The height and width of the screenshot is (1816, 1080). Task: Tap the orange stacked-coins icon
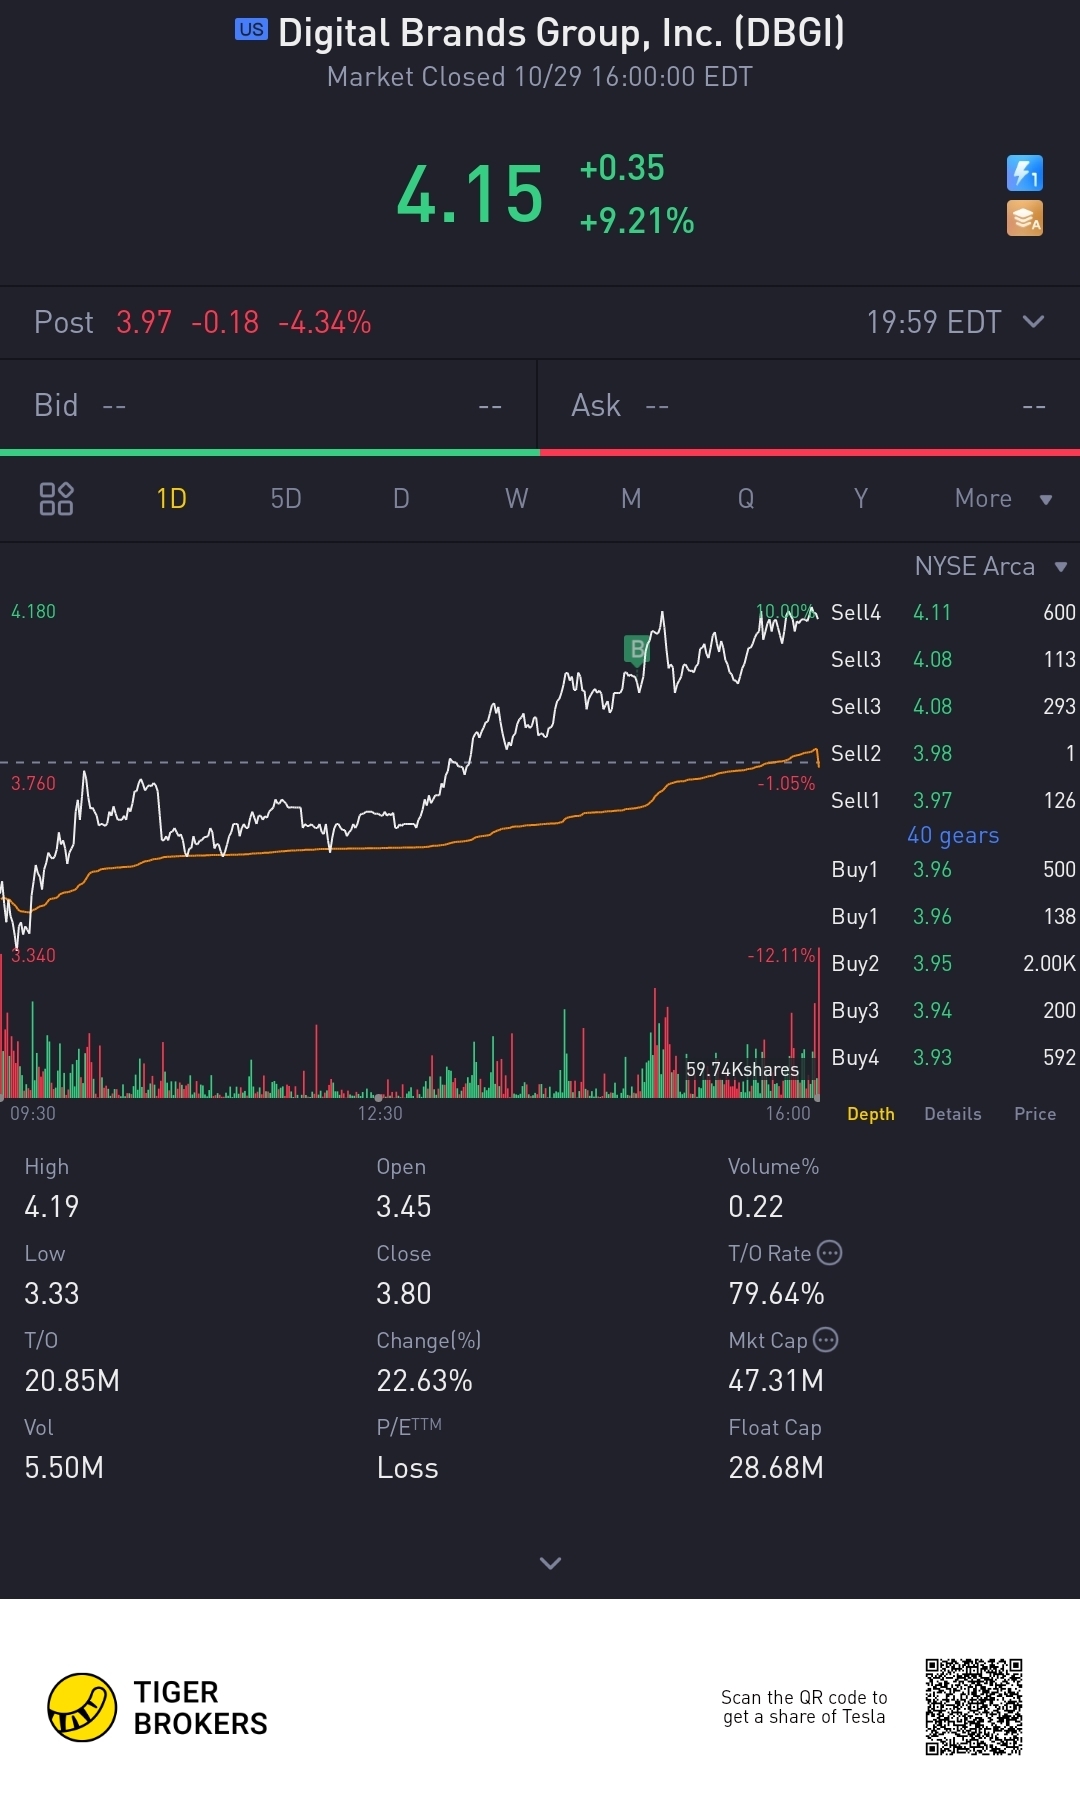click(x=1024, y=218)
